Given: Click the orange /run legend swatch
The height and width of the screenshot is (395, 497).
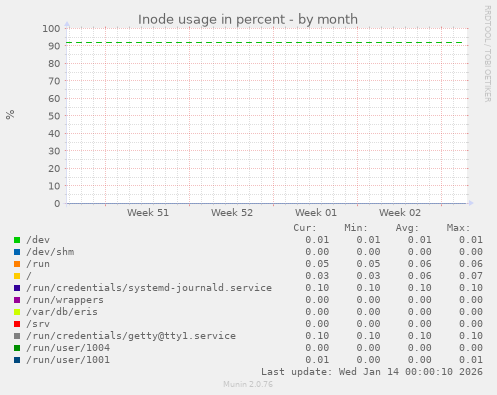Looking at the screenshot, I should pyautogui.click(x=17, y=264).
